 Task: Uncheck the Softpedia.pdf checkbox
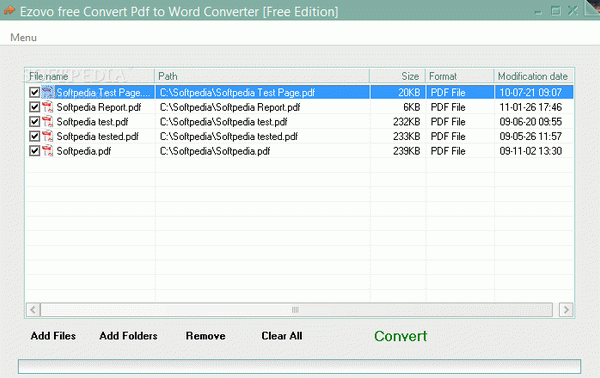pyautogui.click(x=34, y=151)
